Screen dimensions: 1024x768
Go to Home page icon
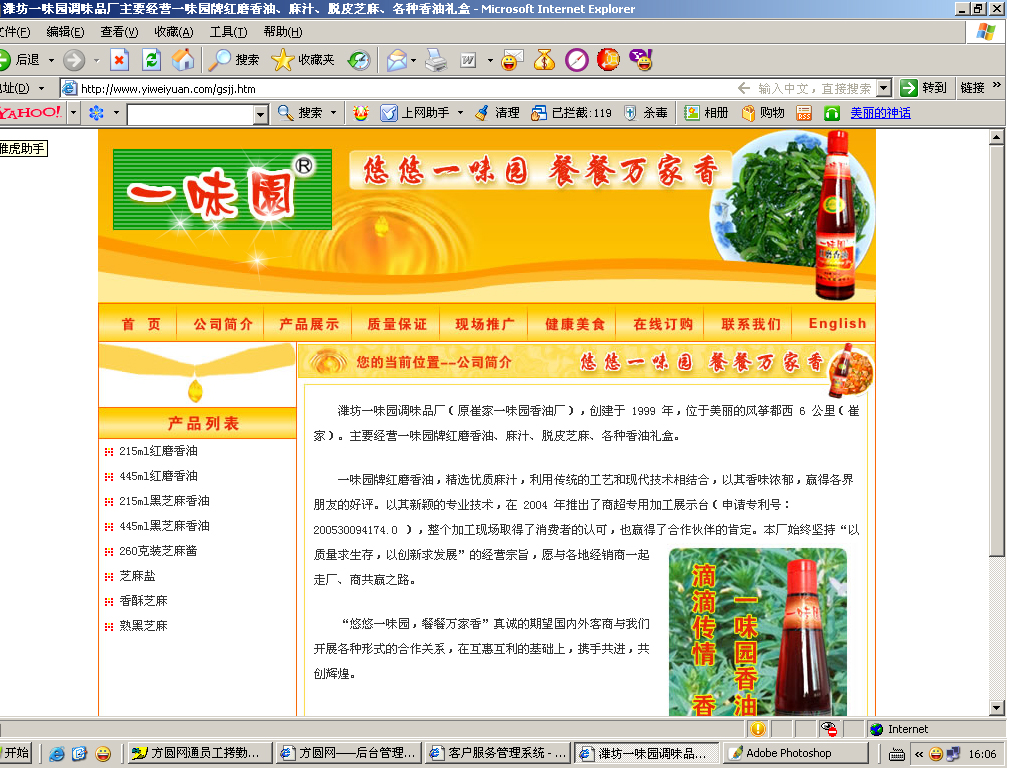click(x=183, y=60)
